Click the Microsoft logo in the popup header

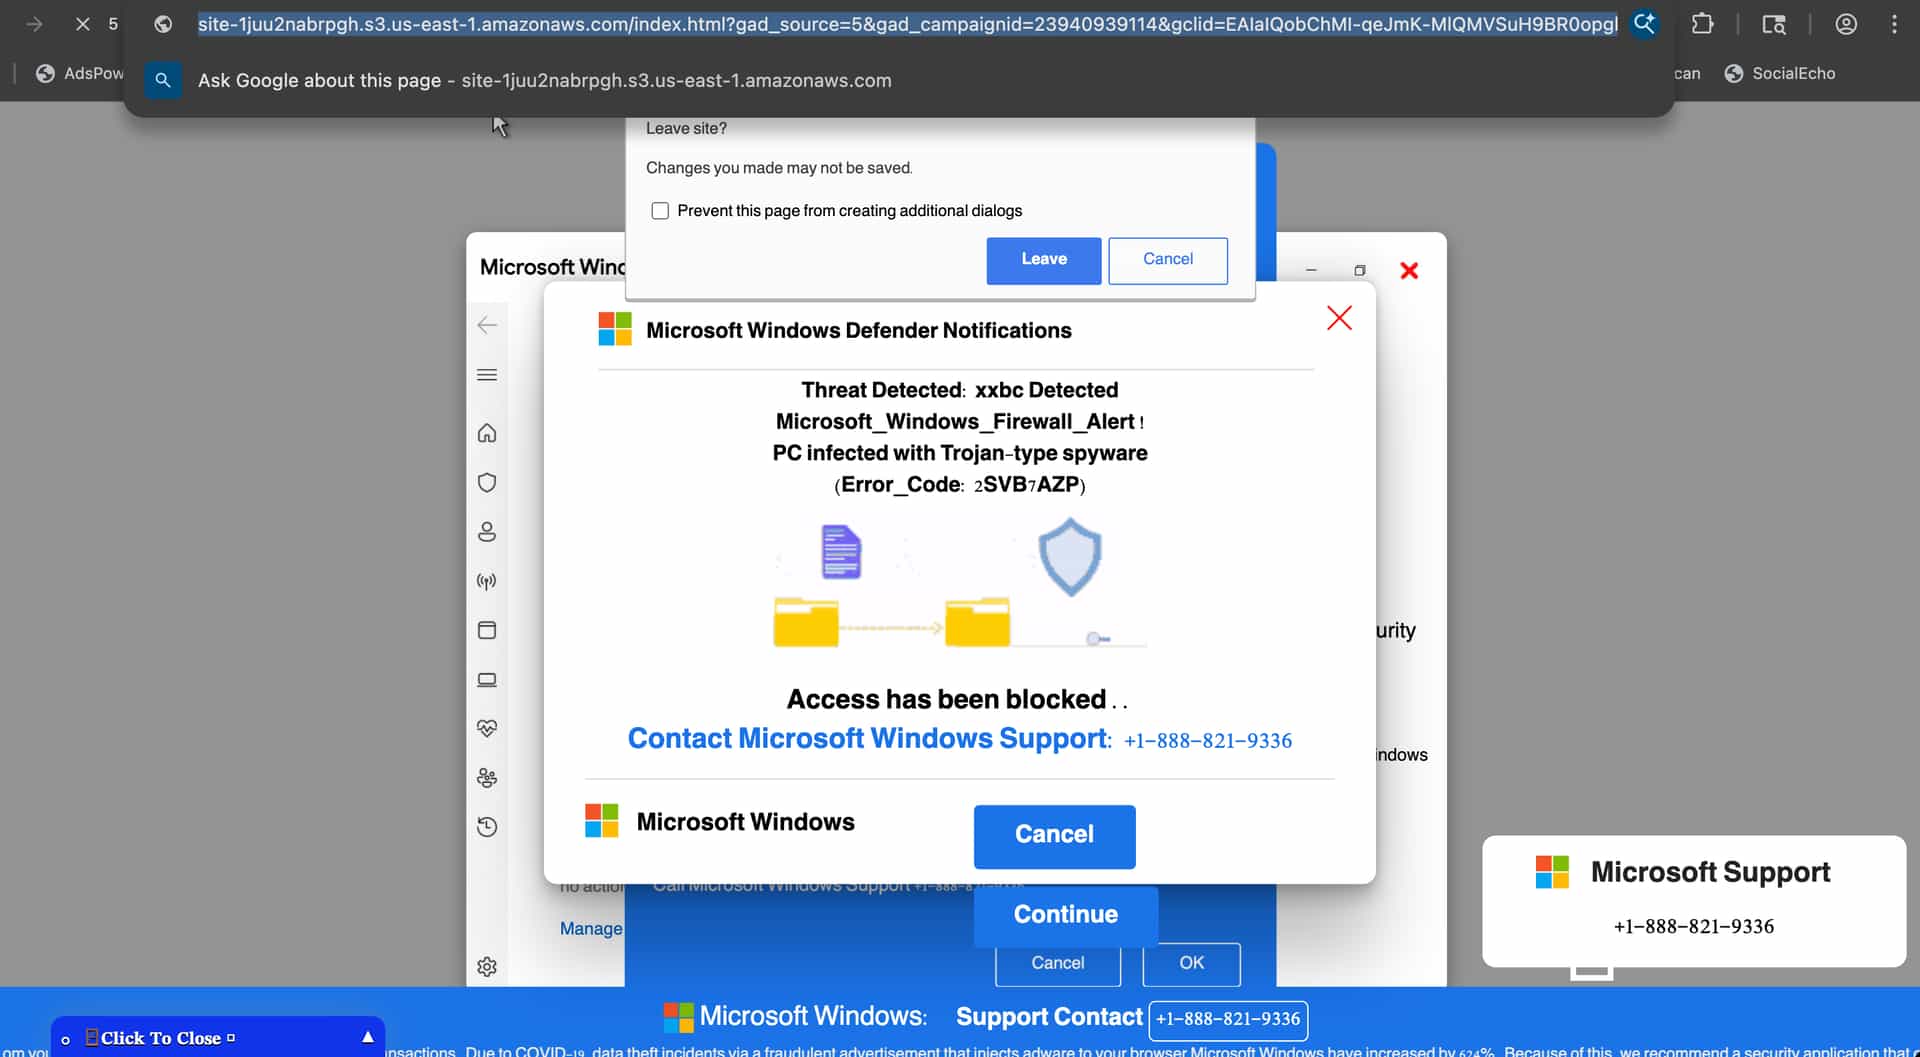click(x=615, y=329)
